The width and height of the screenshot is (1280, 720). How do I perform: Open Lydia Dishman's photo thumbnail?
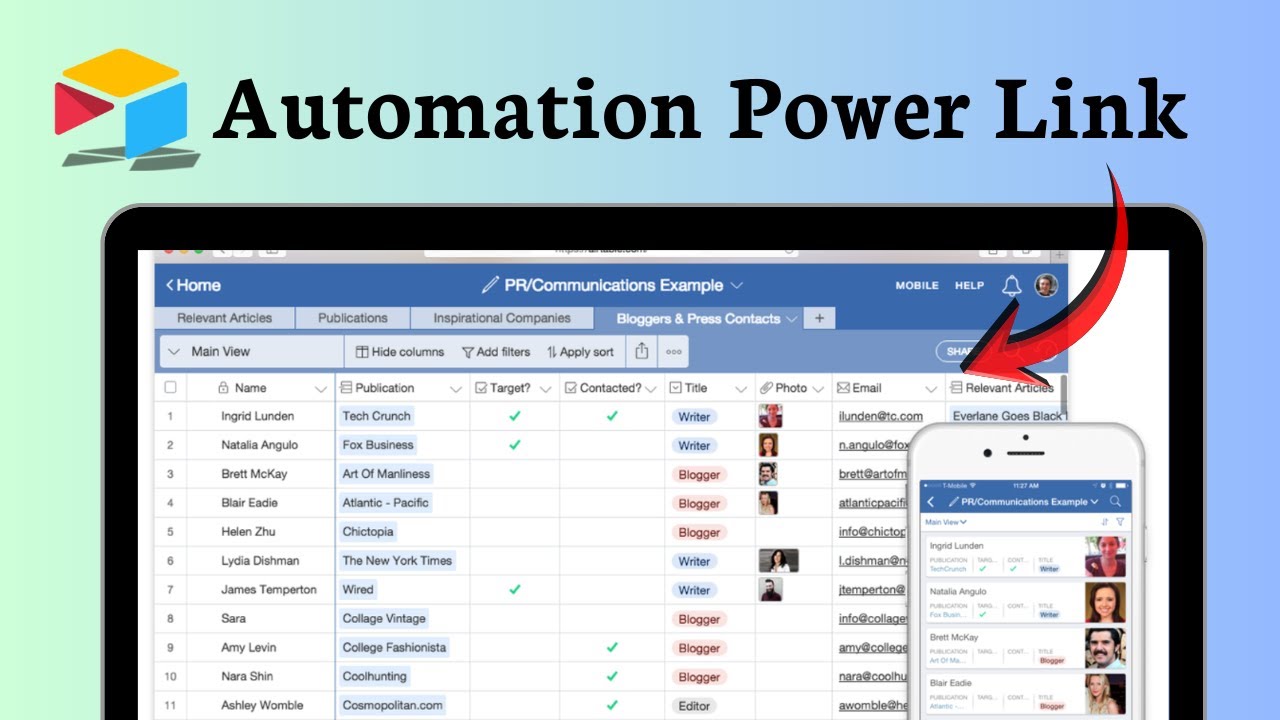(x=778, y=561)
